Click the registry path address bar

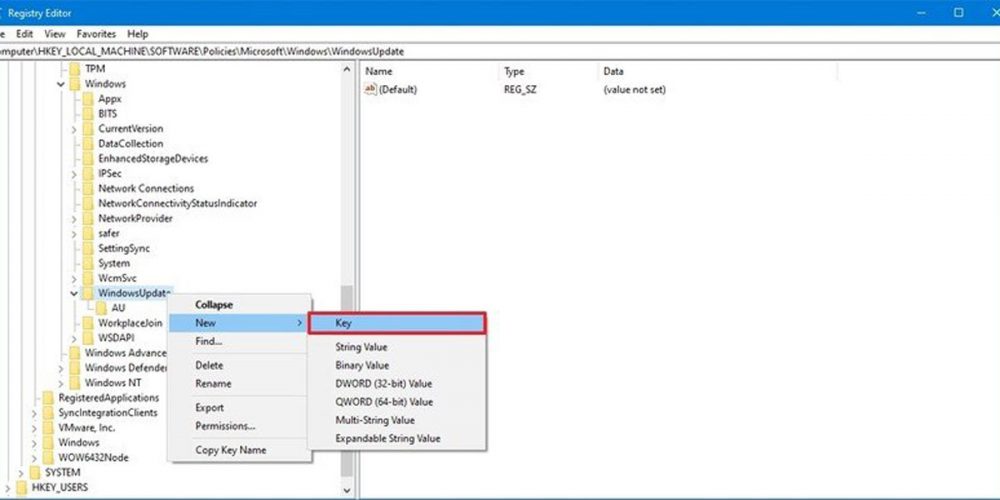pyautogui.click(x=400, y=51)
